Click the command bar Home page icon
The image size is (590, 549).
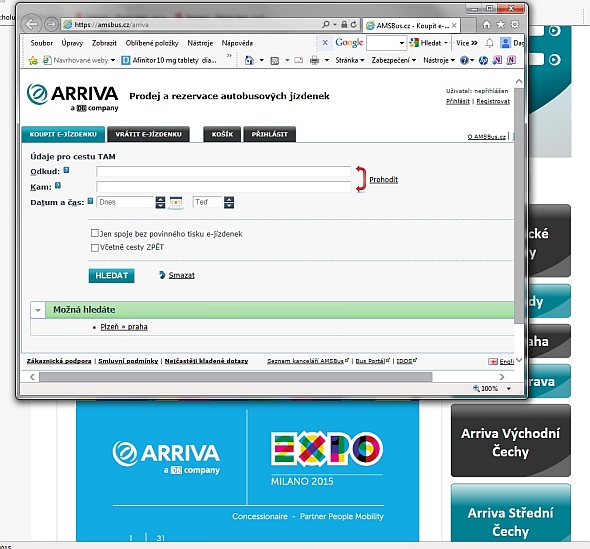point(249,60)
